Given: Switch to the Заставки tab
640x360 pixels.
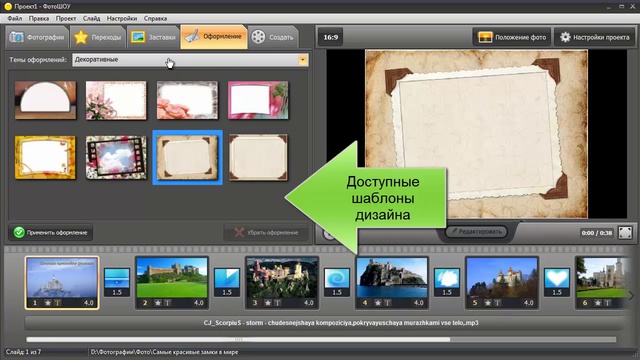Looking at the screenshot, I should (x=153, y=37).
